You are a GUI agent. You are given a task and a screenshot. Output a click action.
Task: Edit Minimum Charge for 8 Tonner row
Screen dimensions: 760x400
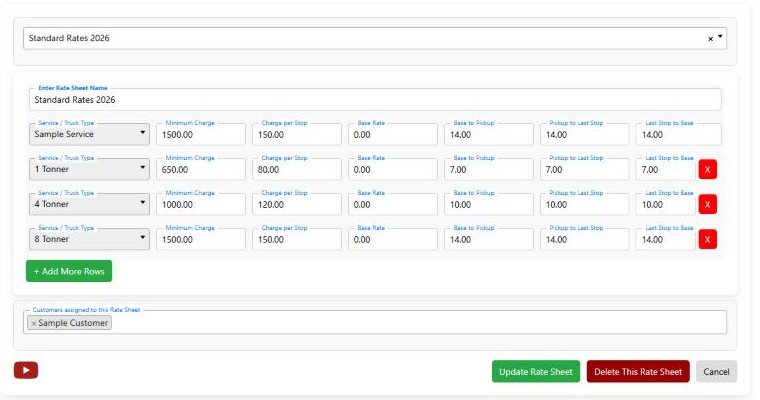click(x=201, y=240)
